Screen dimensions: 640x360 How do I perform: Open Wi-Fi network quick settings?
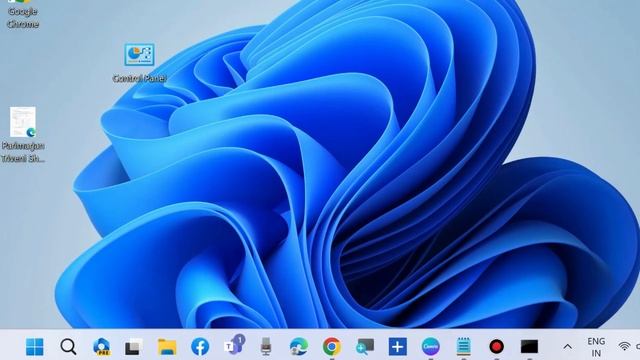[624, 347]
